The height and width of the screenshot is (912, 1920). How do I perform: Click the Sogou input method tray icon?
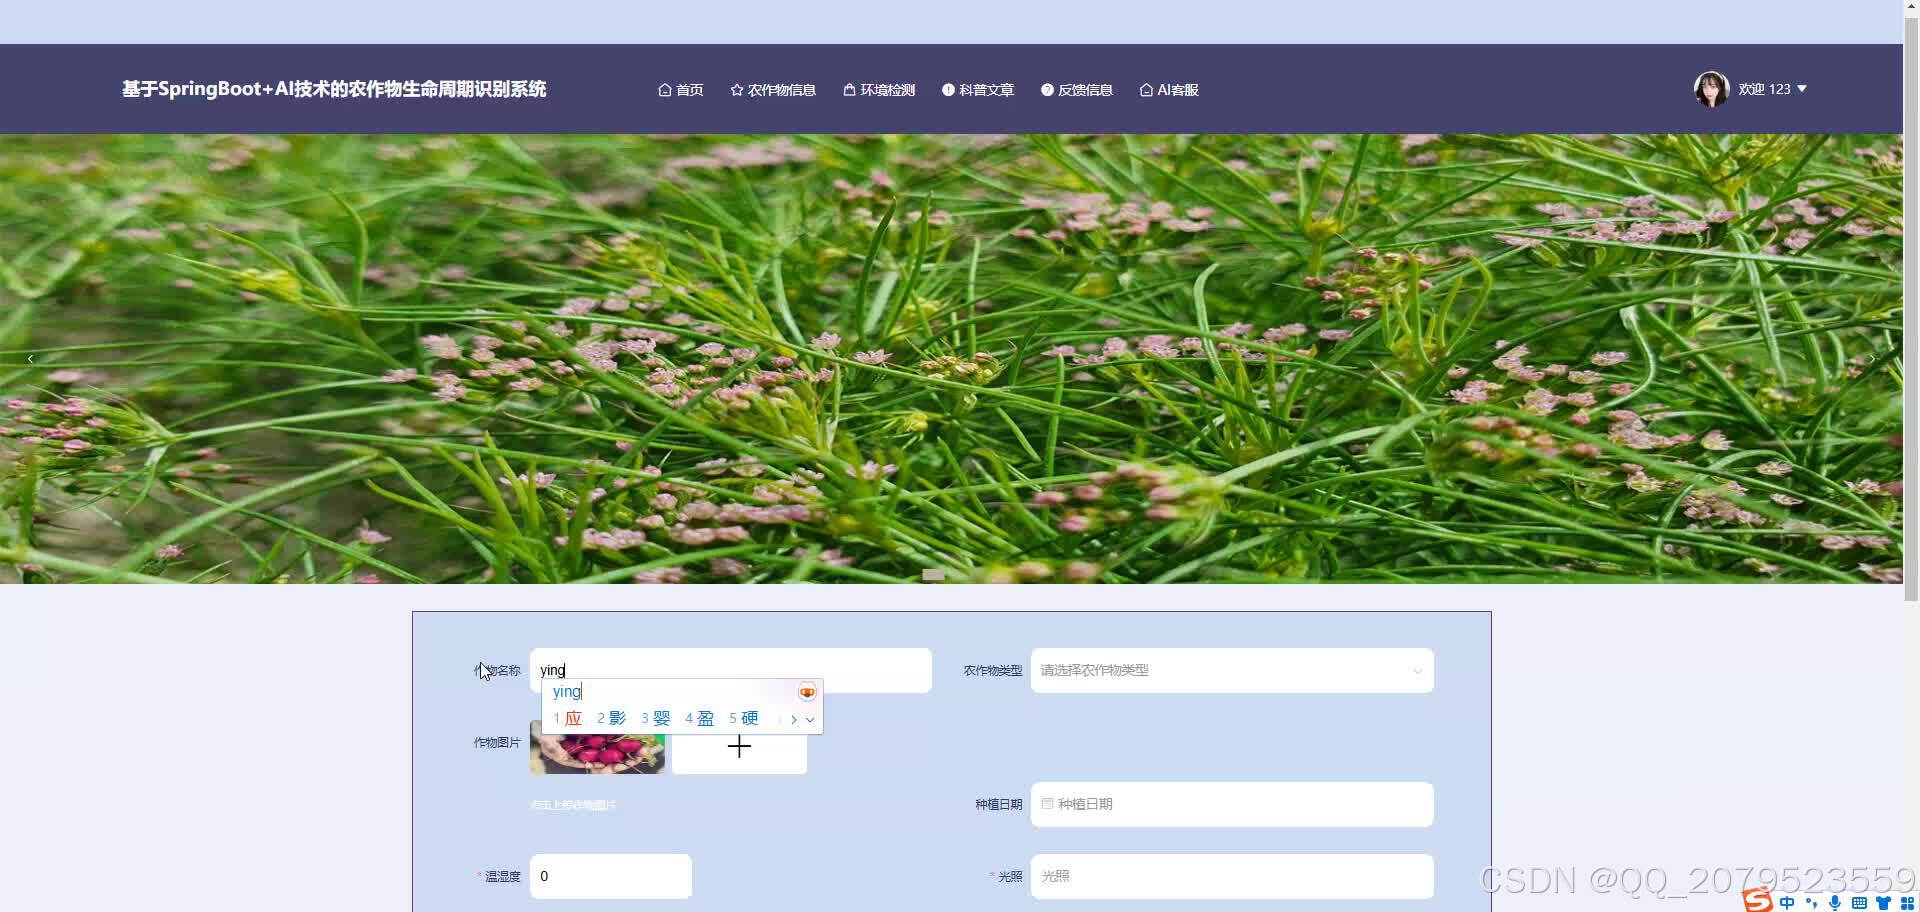click(x=1757, y=901)
